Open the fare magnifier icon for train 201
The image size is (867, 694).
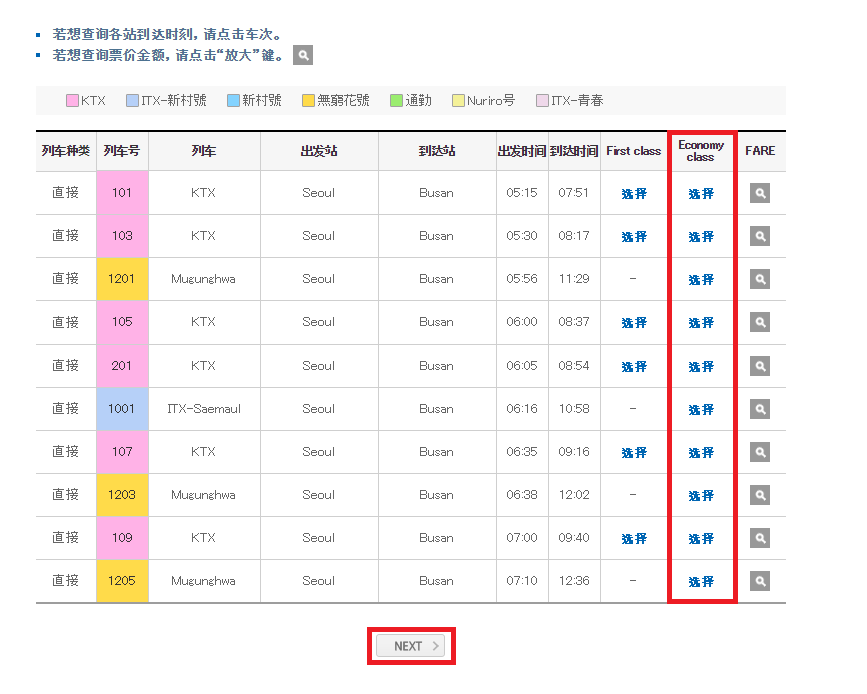pyautogui.click(x=760, y=365)
